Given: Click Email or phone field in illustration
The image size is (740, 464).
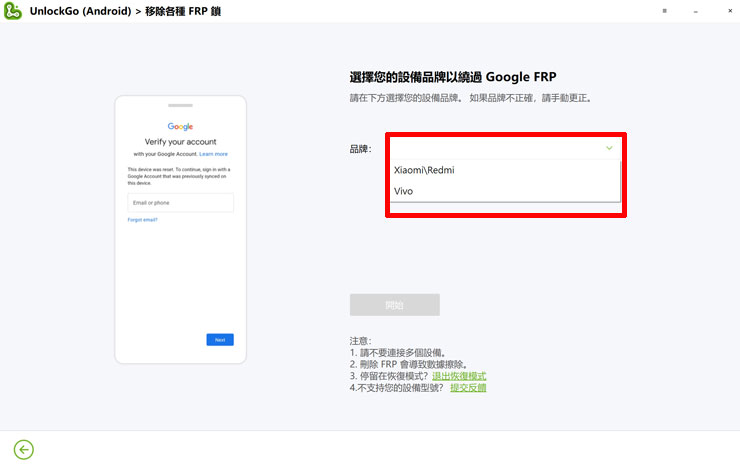Looking at the screenshot, I should coord(180,202).
